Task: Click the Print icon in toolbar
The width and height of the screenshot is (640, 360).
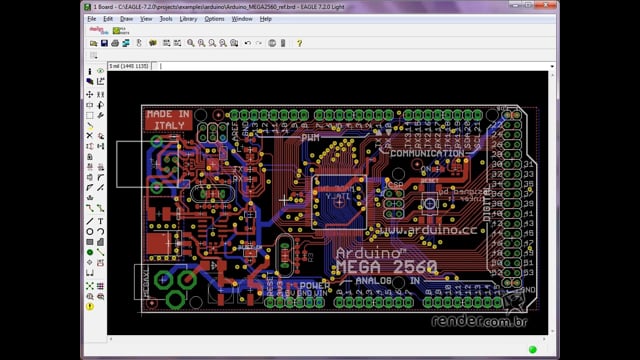Action: click(115, 43)
